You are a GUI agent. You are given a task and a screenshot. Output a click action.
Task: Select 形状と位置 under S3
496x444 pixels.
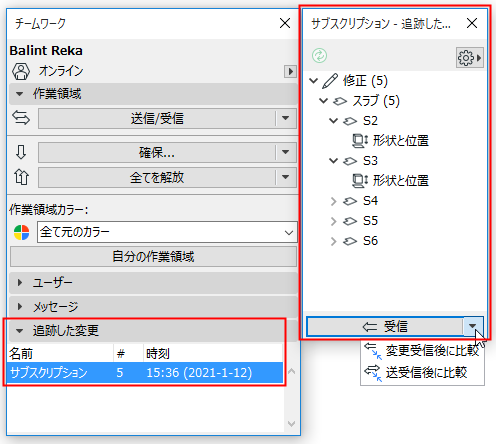click(401, 181)
